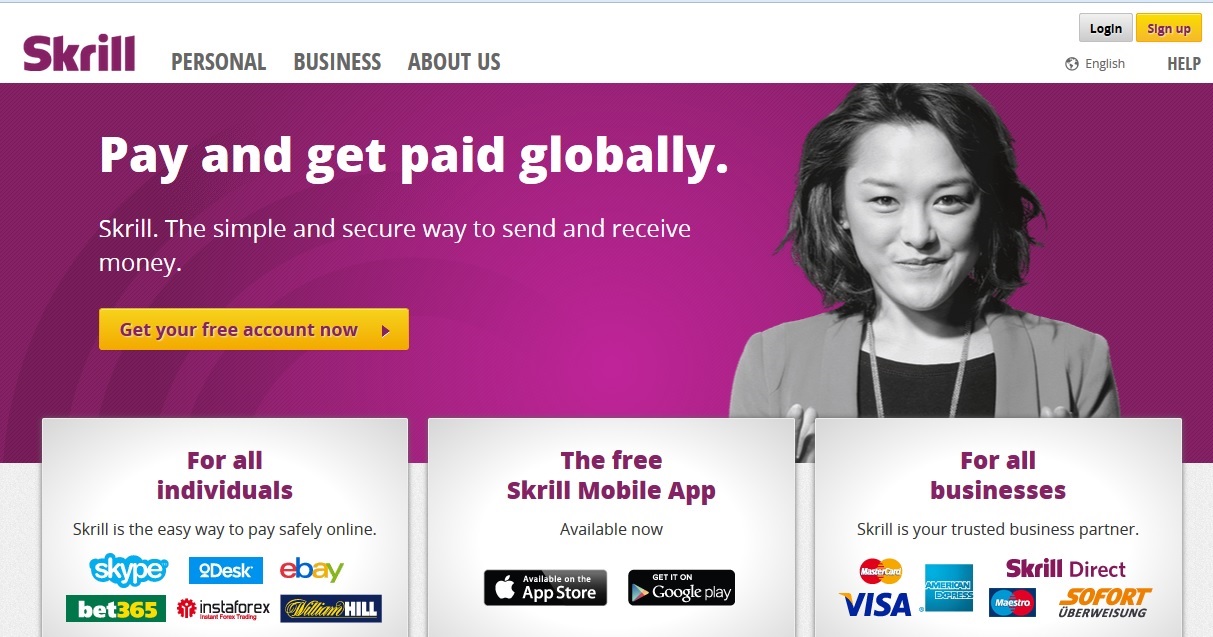
Task: Open the ABOUT US menu
Action: (454, 62)
